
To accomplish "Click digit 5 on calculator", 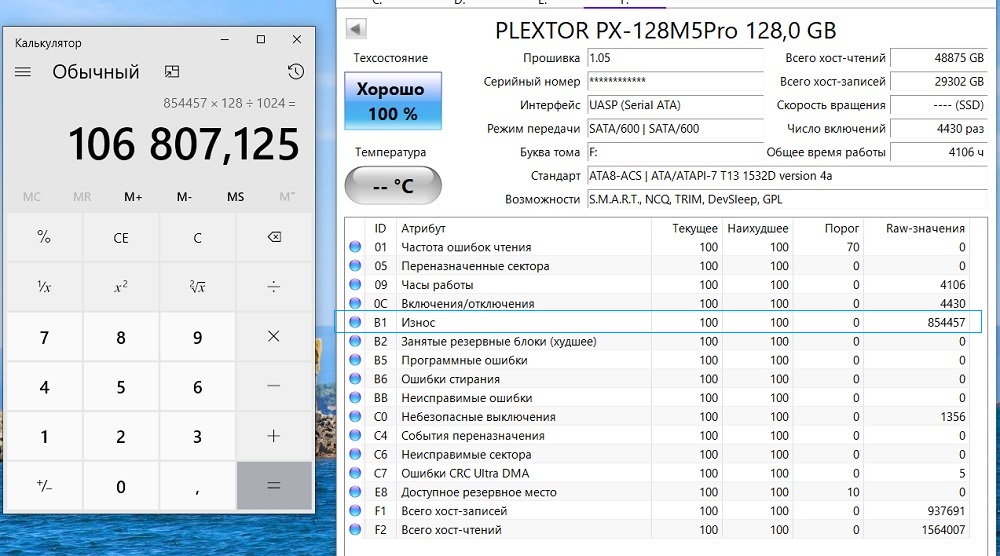I will pyautogui.click(x=121, y=386).
